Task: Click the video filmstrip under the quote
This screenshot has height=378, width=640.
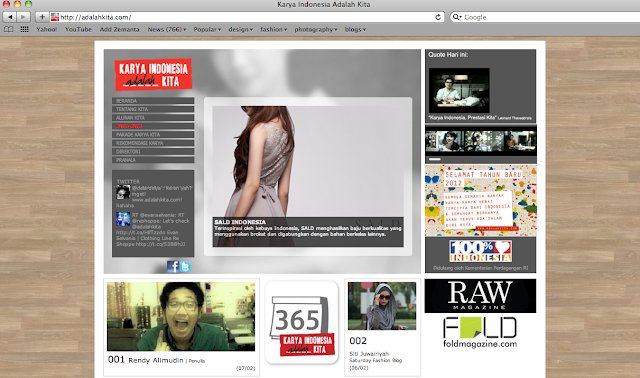Action: click(x=480, y=141)
